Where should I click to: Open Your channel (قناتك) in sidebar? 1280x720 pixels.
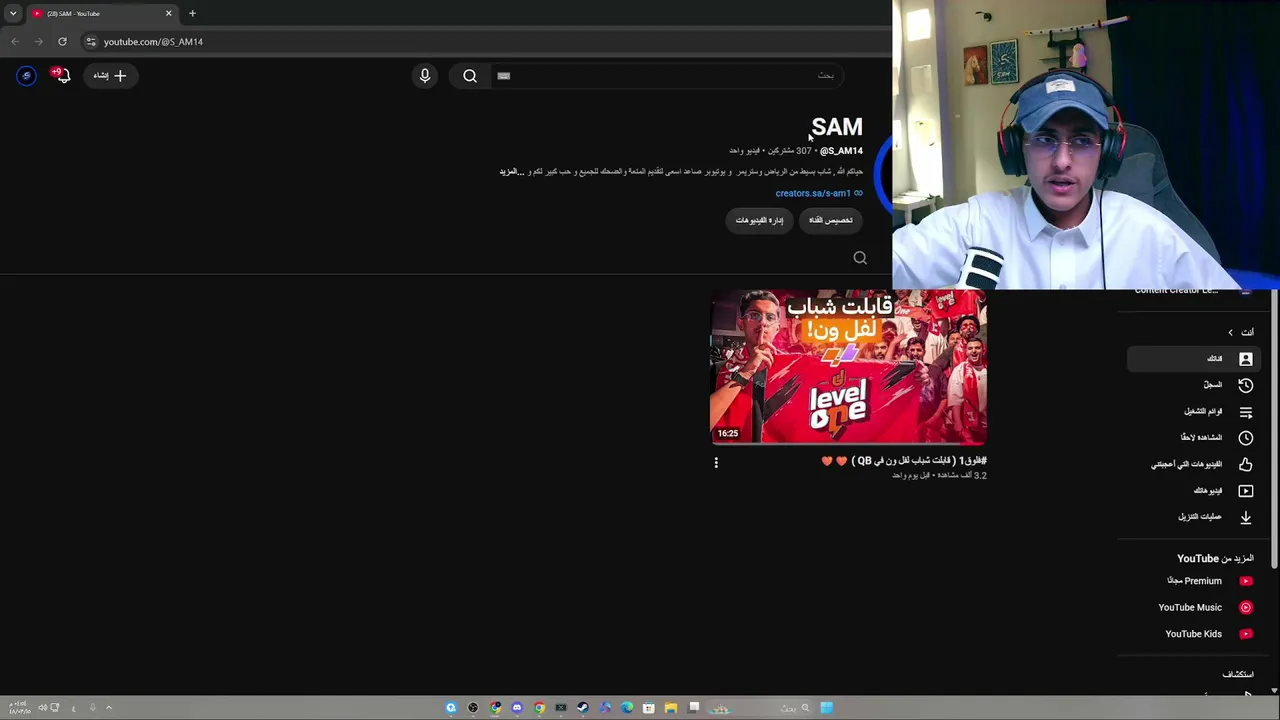pyautogui.click(x=1193, y=359)
